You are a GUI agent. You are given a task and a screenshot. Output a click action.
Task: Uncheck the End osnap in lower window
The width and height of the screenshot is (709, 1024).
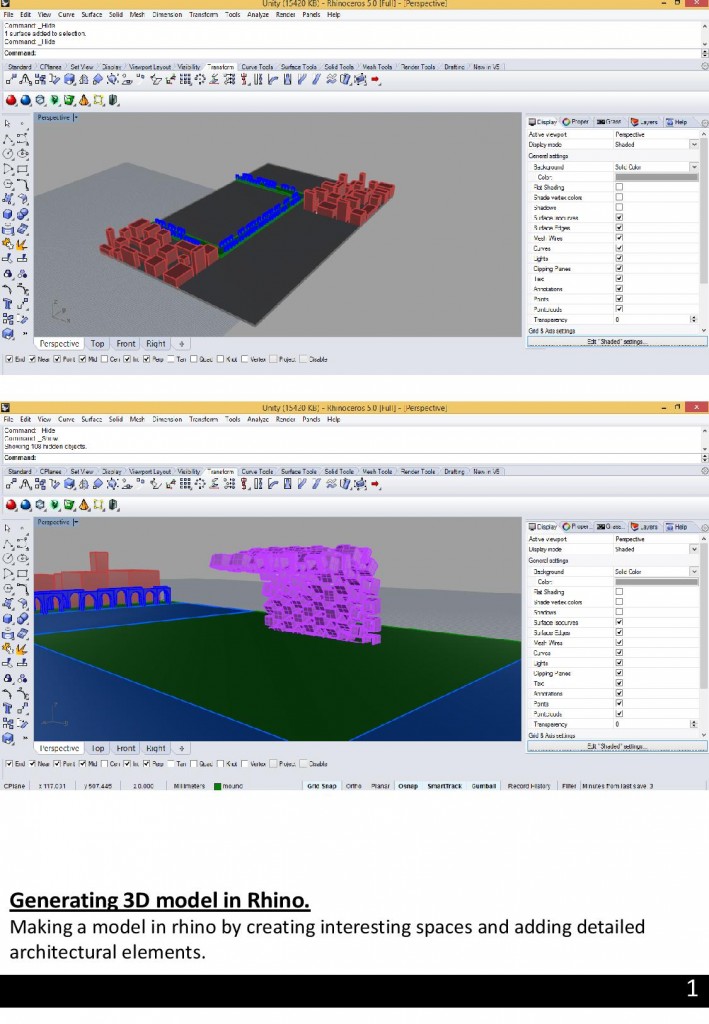tap(9, 763)
